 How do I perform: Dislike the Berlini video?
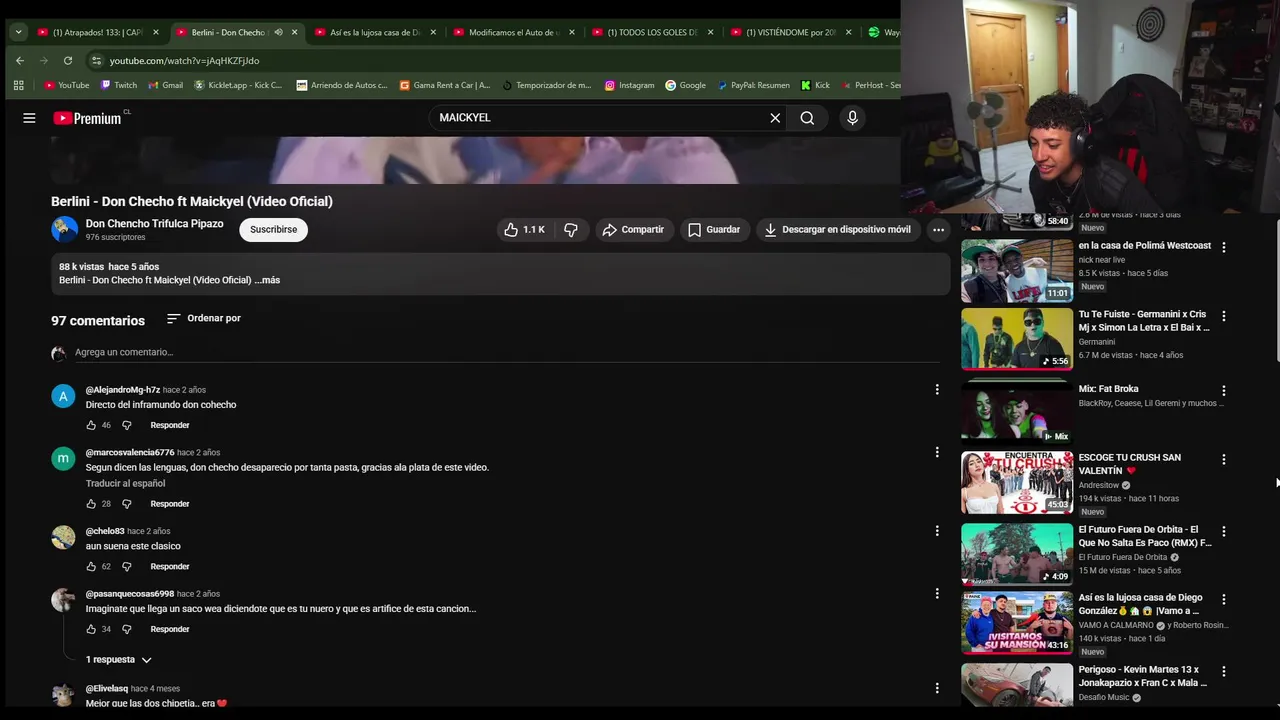(571, 230)
